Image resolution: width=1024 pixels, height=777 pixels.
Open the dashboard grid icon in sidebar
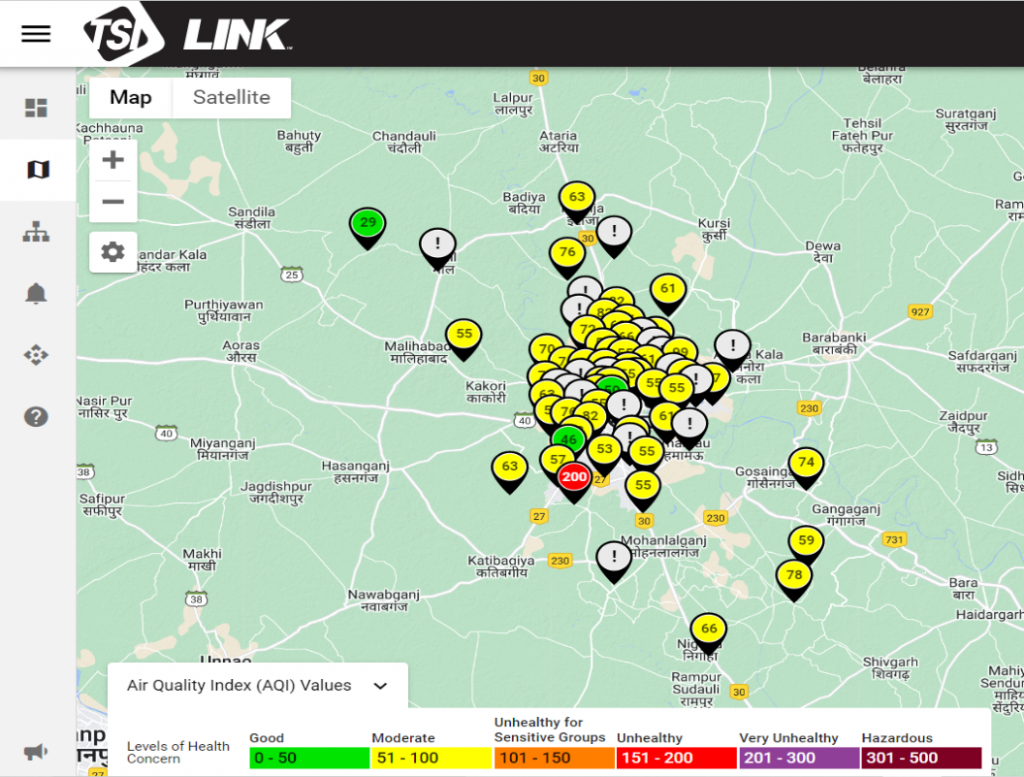[36, 108]
